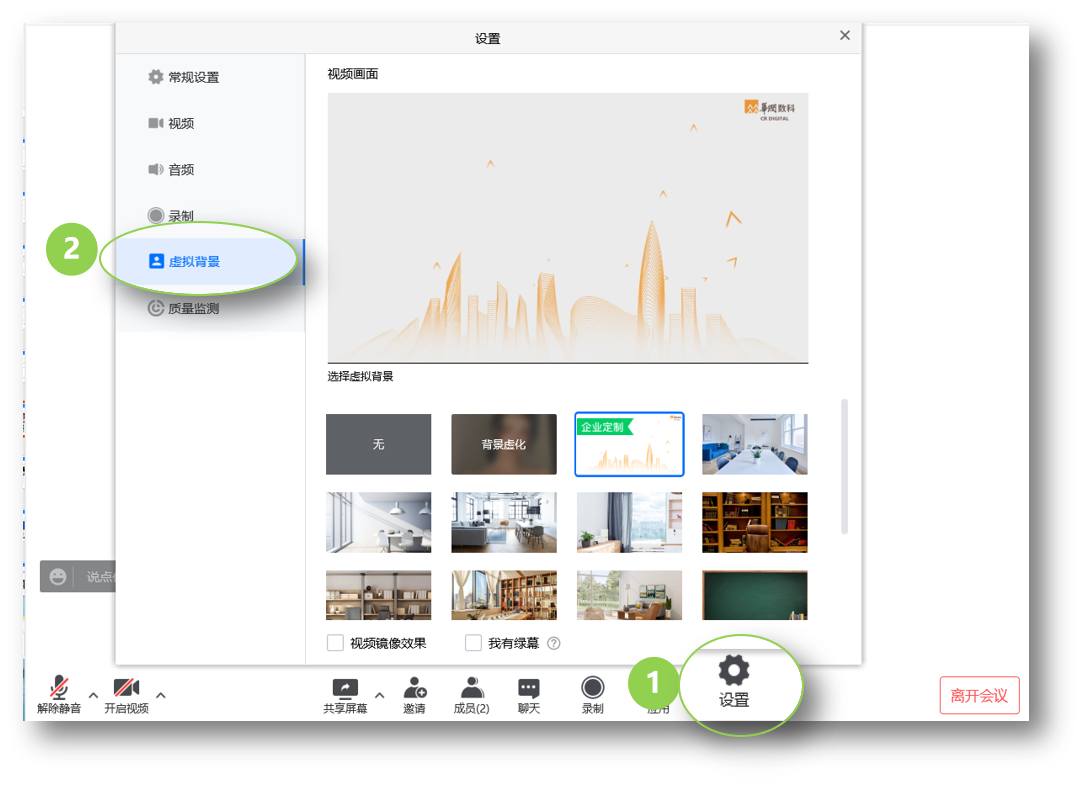Open the Members (2) list

(471, 688)
